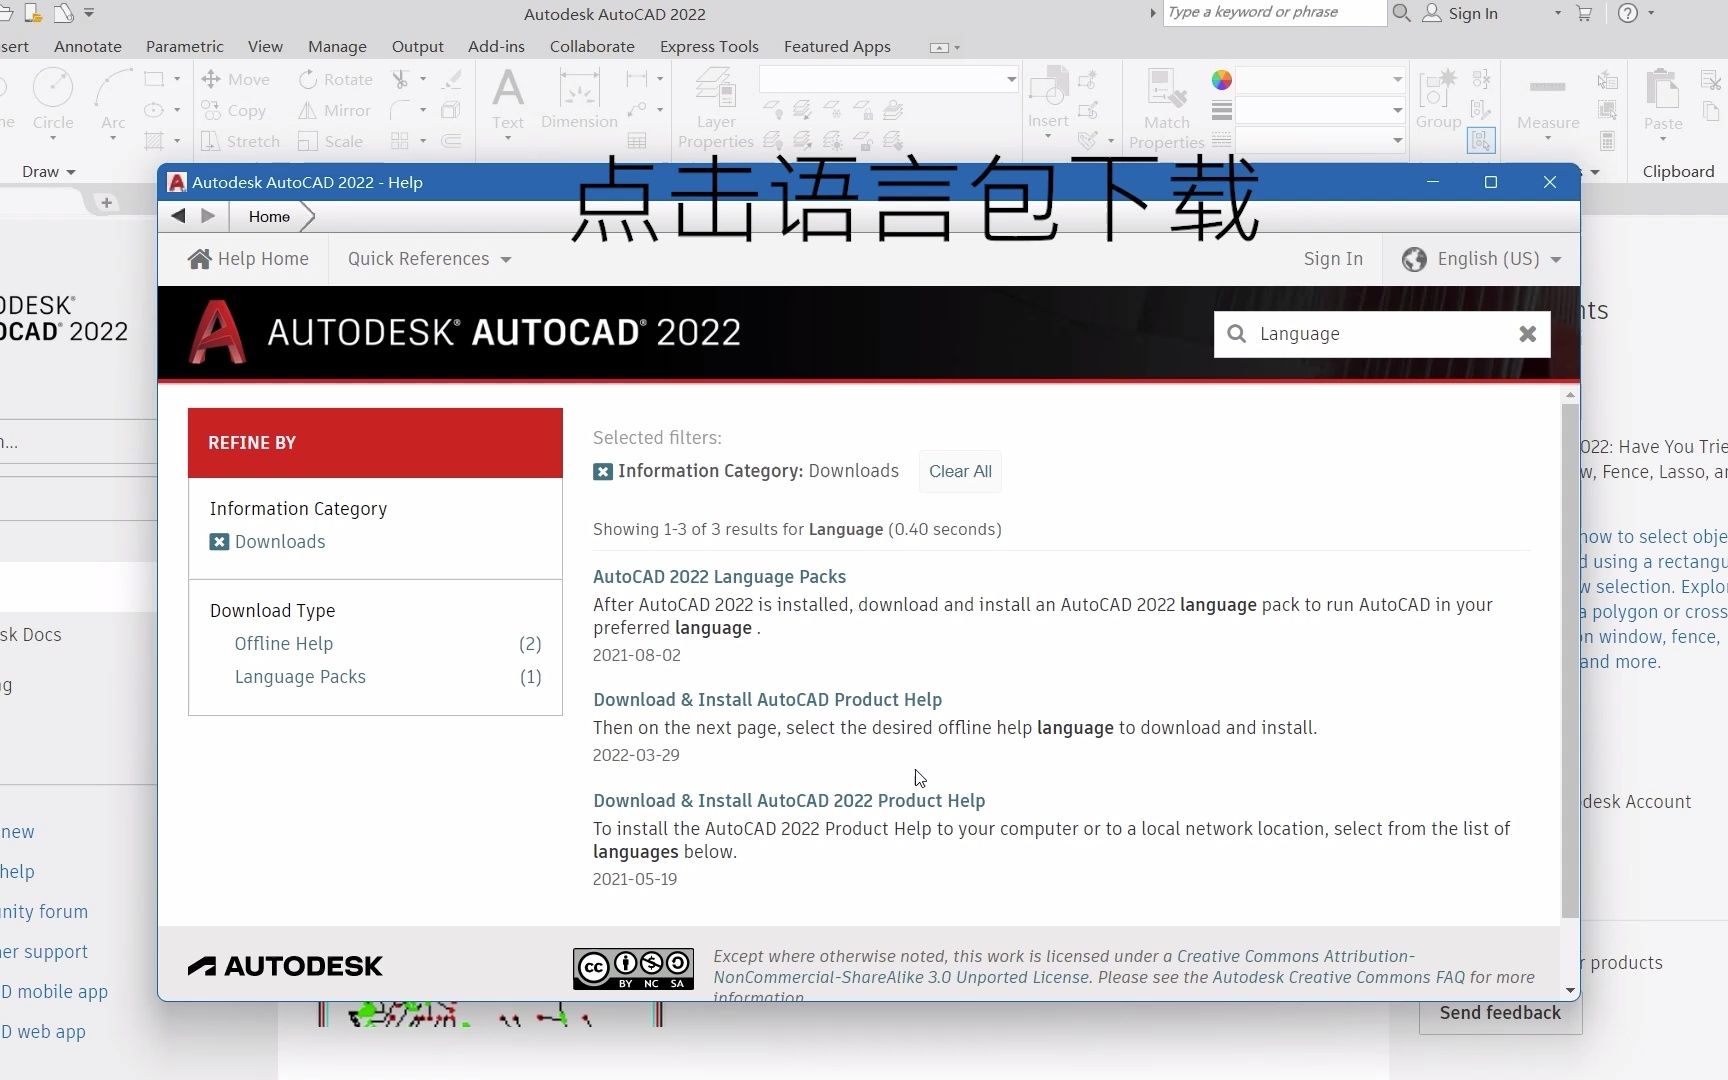Click the Copy tool in ribbon
Image resolution: width=1728 pixels, height=1080 pixels.
pos(234,110)
